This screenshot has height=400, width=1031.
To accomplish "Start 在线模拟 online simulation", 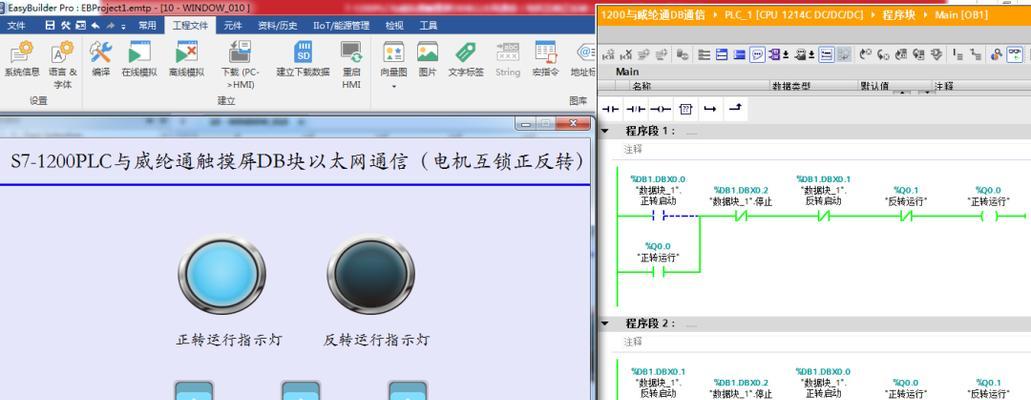I will (139, 59).
